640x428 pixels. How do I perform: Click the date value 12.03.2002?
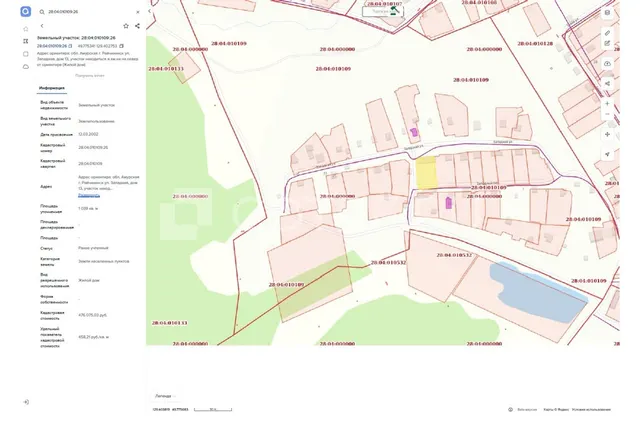tap(88, 134)
